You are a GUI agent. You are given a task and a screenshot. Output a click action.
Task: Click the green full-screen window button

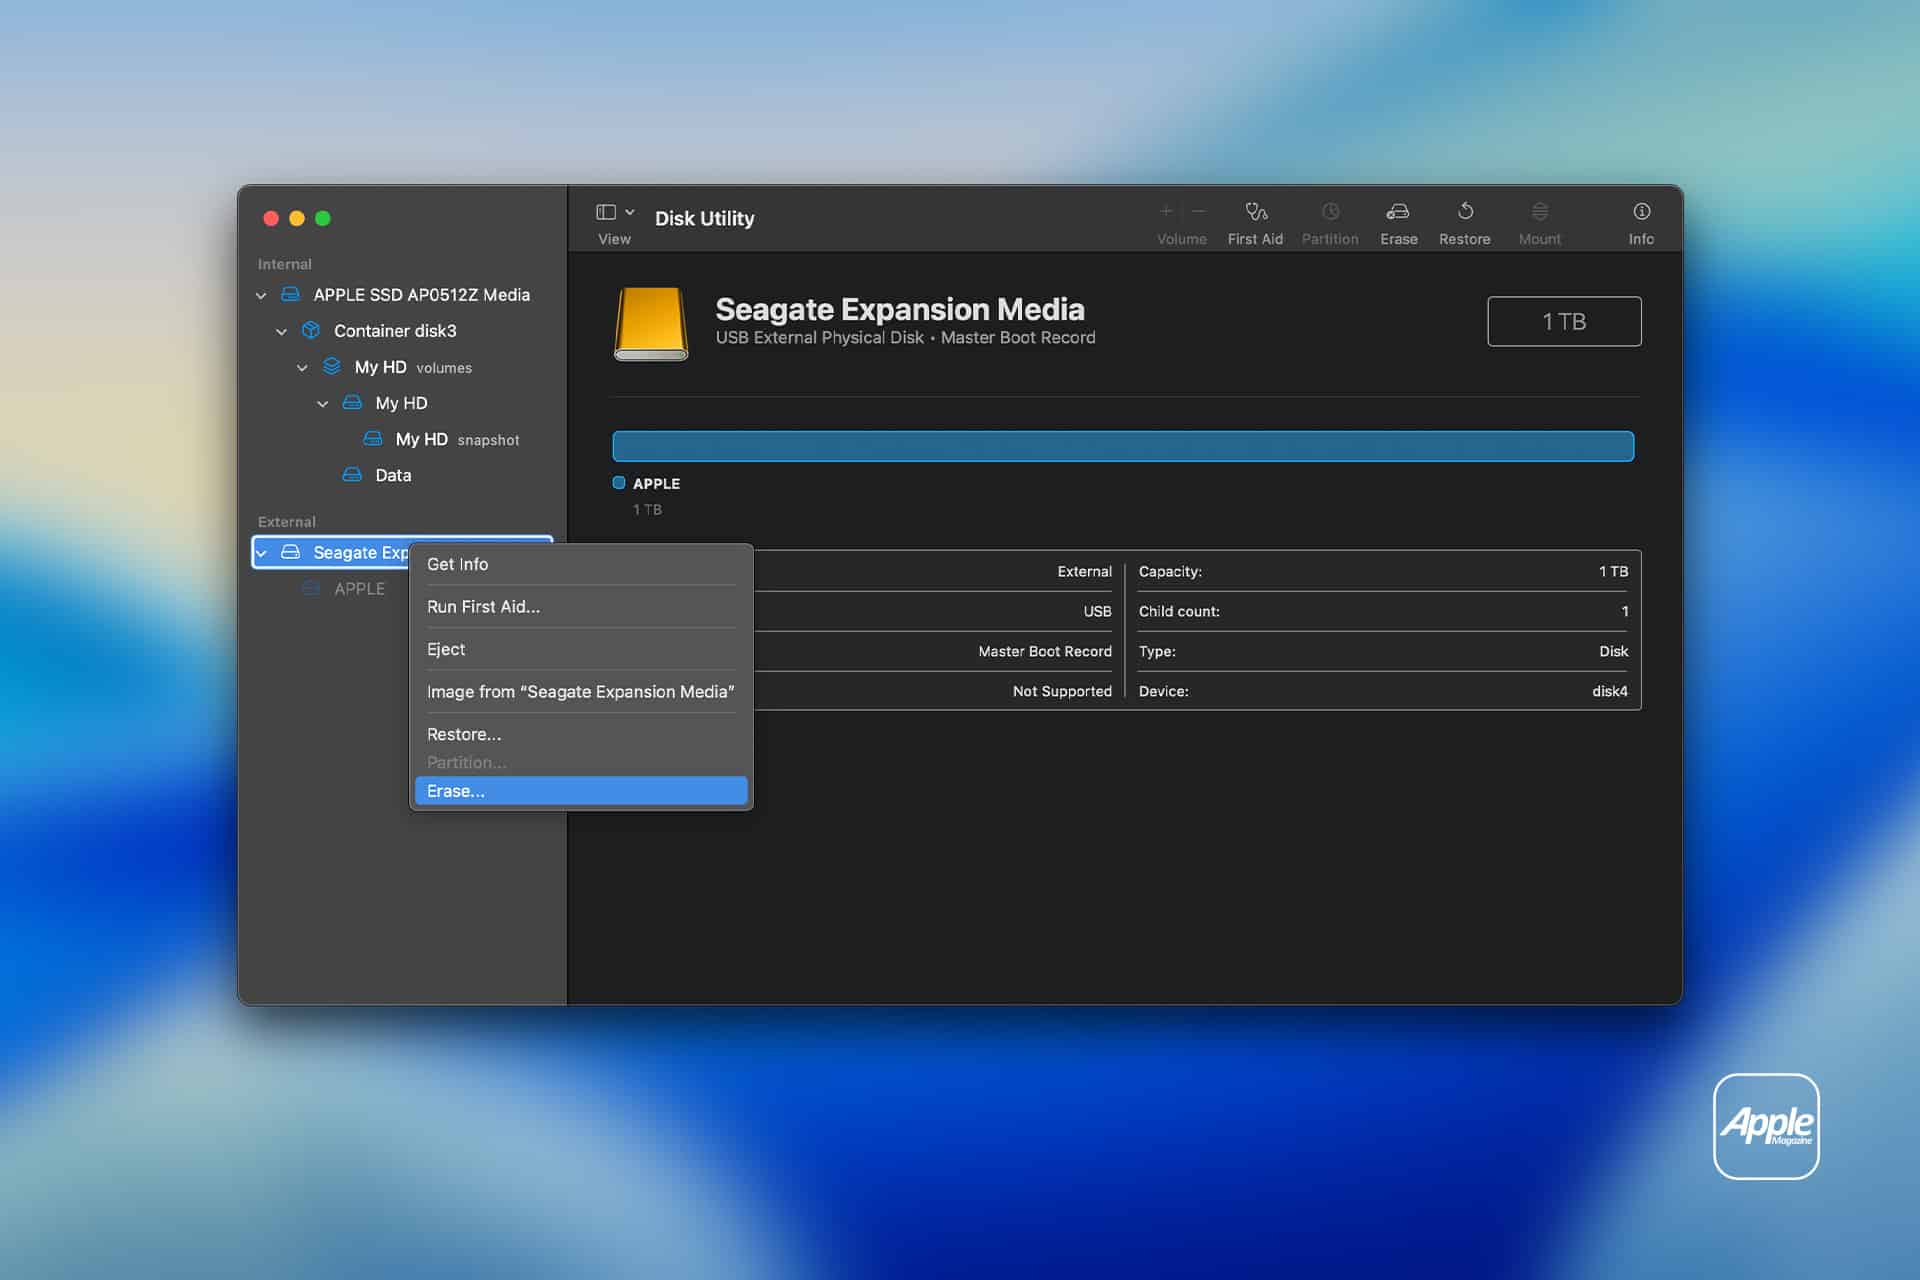tap(323, 218)
